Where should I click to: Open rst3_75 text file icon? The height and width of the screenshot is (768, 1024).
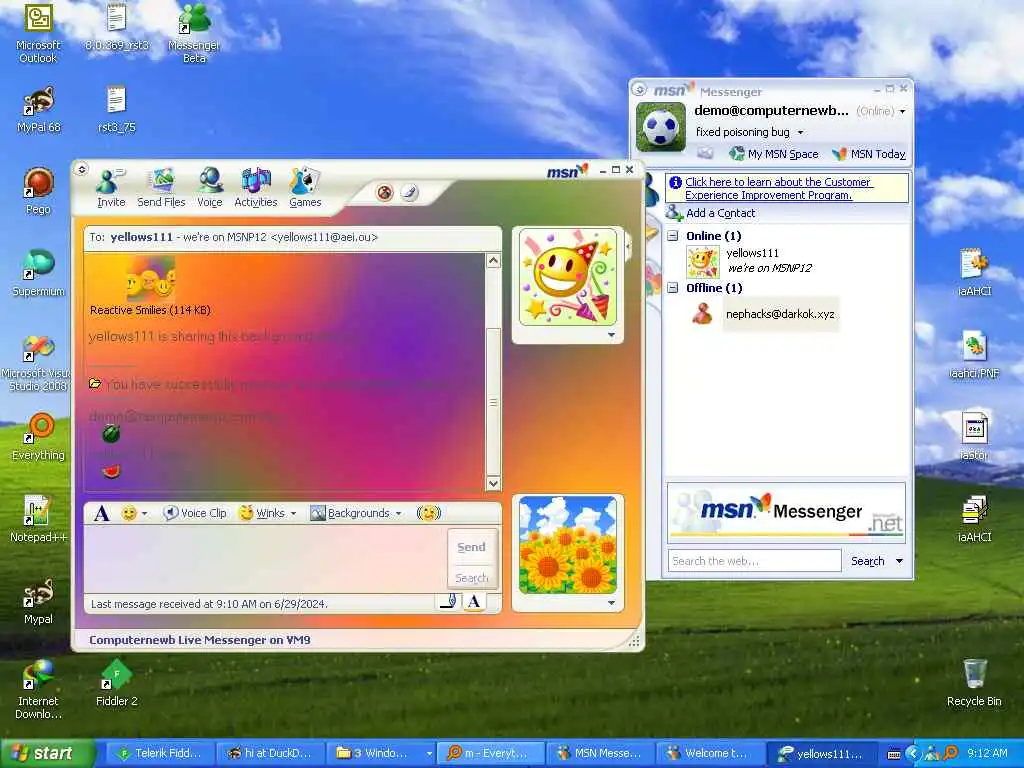(x=116, y=110)
